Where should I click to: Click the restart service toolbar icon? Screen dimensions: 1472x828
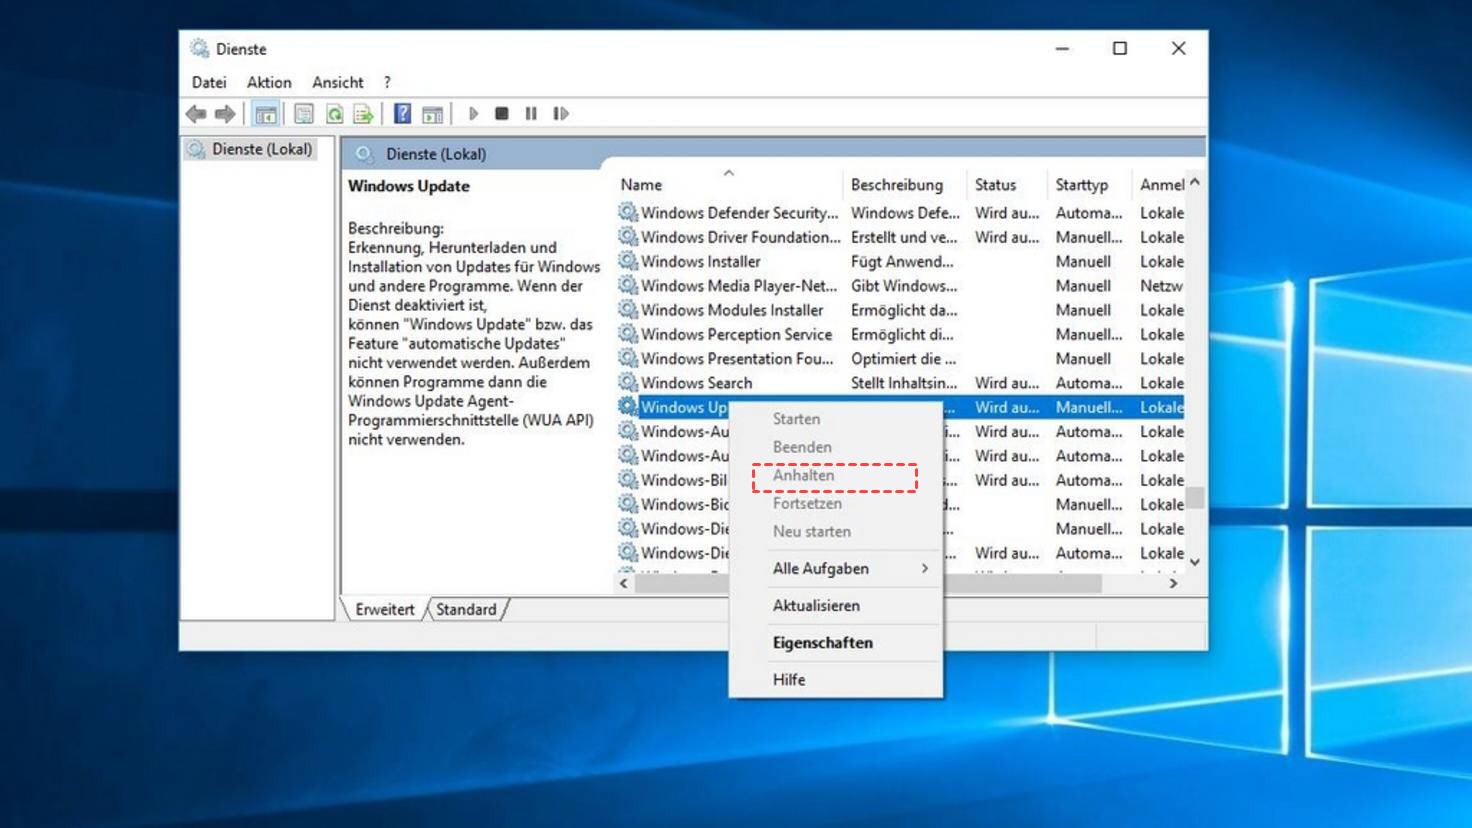(x=561, y=114)
